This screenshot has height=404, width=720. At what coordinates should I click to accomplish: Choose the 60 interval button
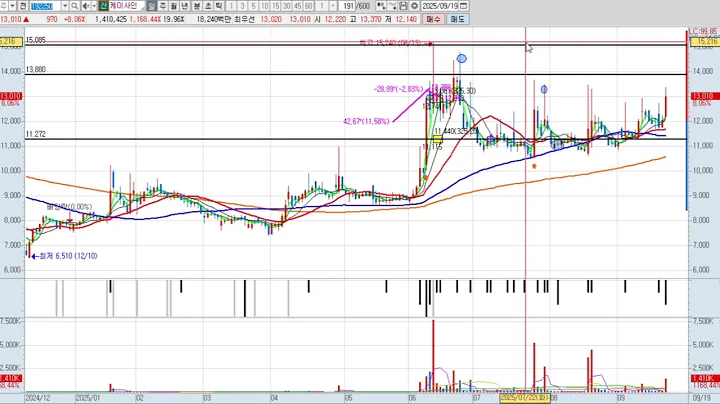point(309,6)
